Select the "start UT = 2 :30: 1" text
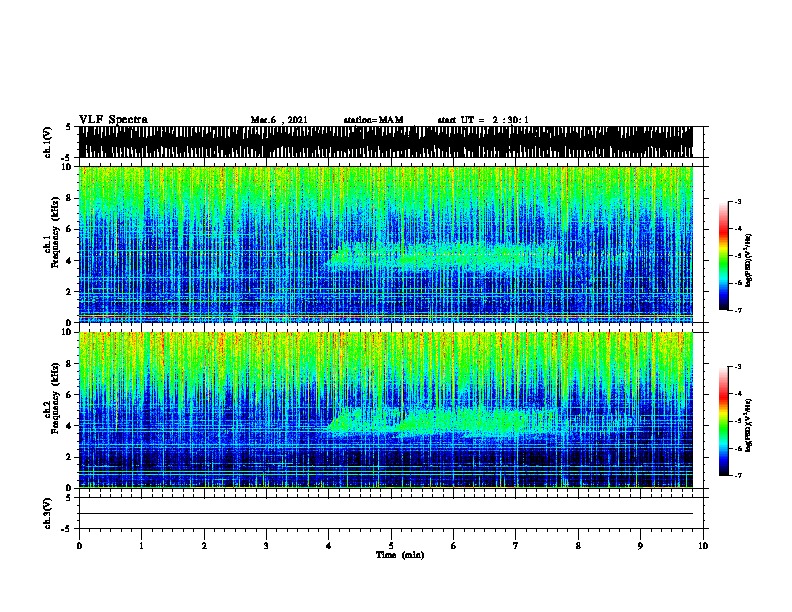The width and height of the screenshot is (792, 612). tap(483, 120)
